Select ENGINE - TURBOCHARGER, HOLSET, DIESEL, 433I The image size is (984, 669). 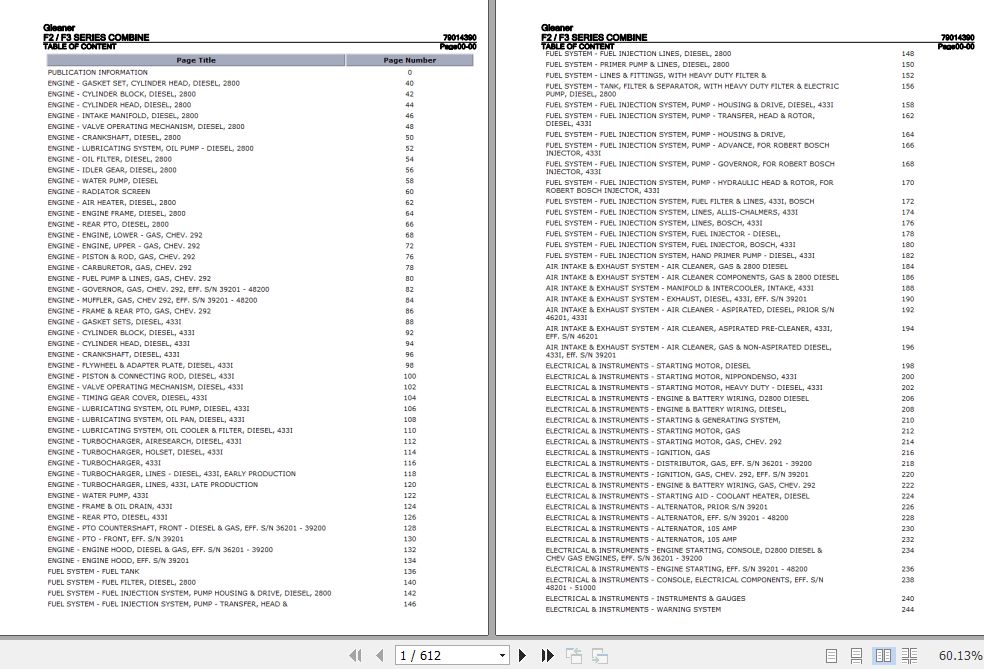click(136, 452)
